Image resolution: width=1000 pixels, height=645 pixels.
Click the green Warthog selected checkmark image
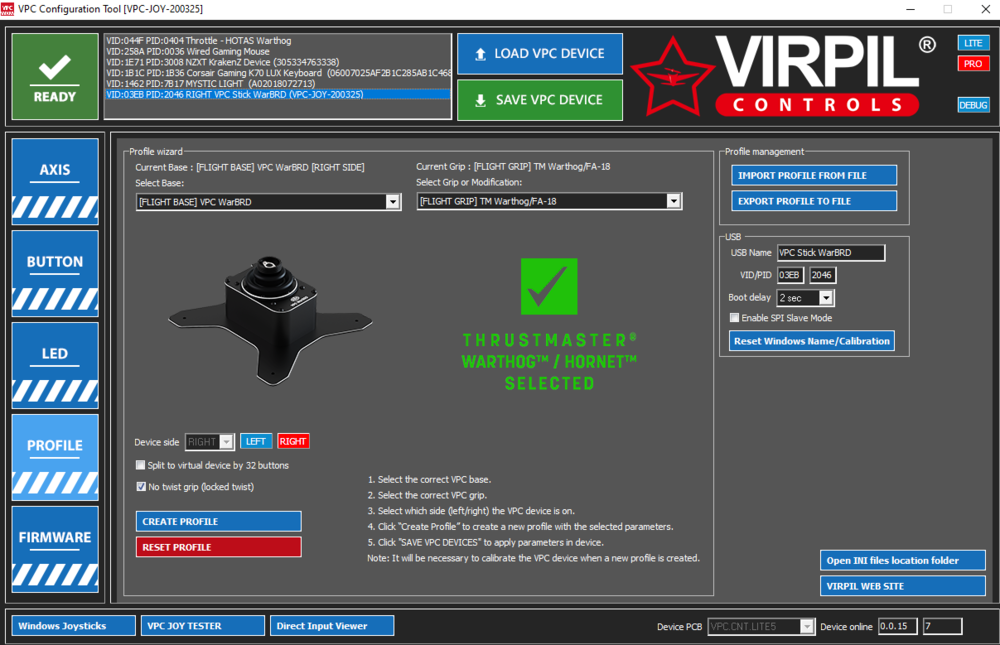click(549, 286)
